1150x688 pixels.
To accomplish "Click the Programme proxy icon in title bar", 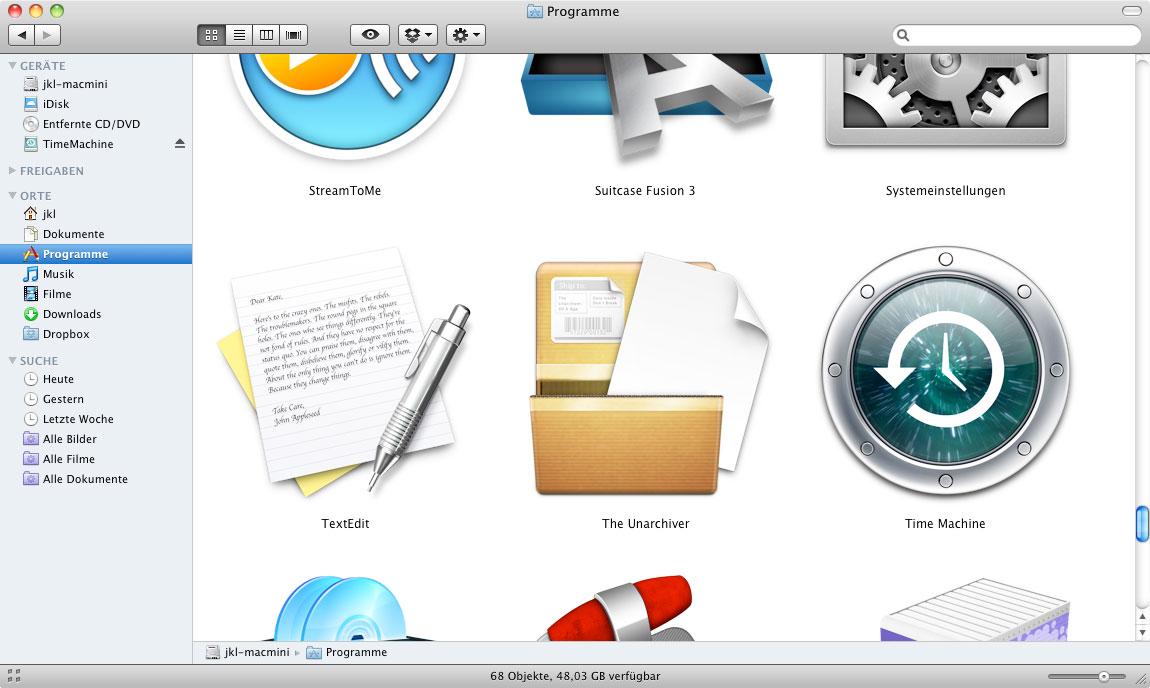I will click(535, 12).
